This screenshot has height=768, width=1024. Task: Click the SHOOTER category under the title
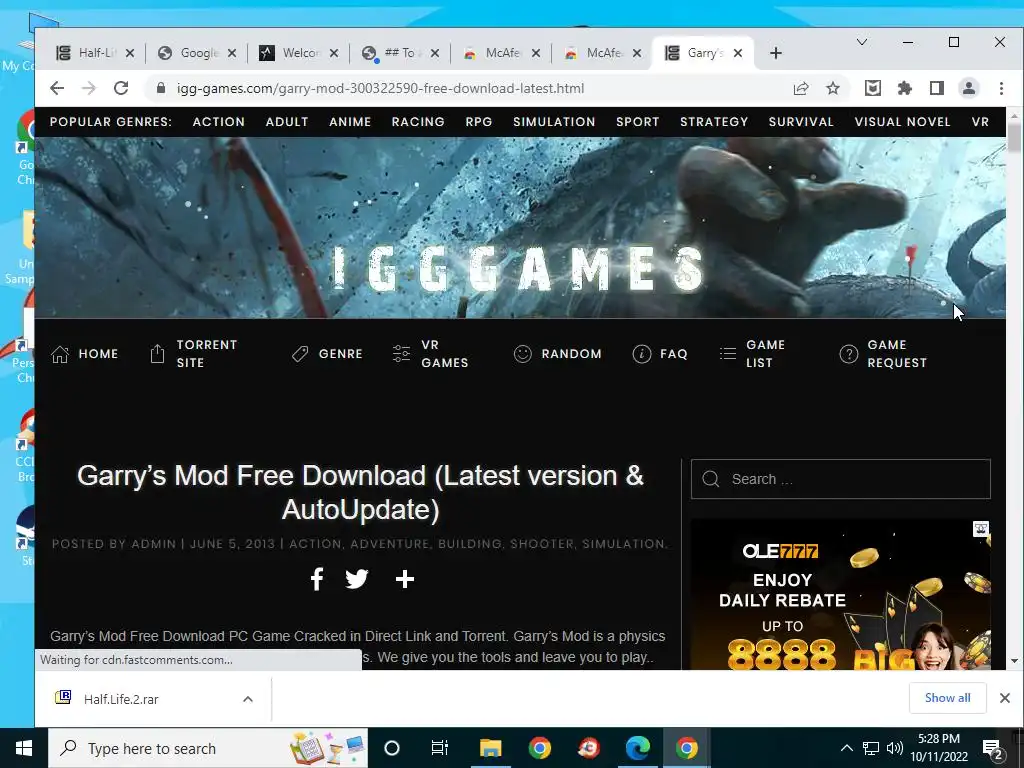pos(542,544)
